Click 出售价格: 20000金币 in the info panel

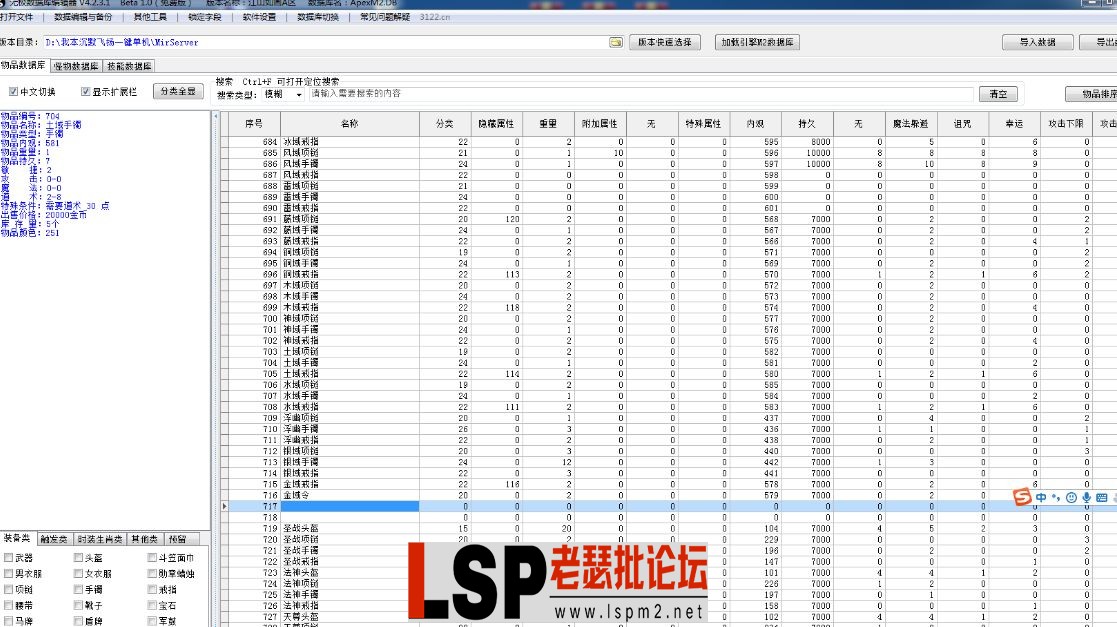43,215
